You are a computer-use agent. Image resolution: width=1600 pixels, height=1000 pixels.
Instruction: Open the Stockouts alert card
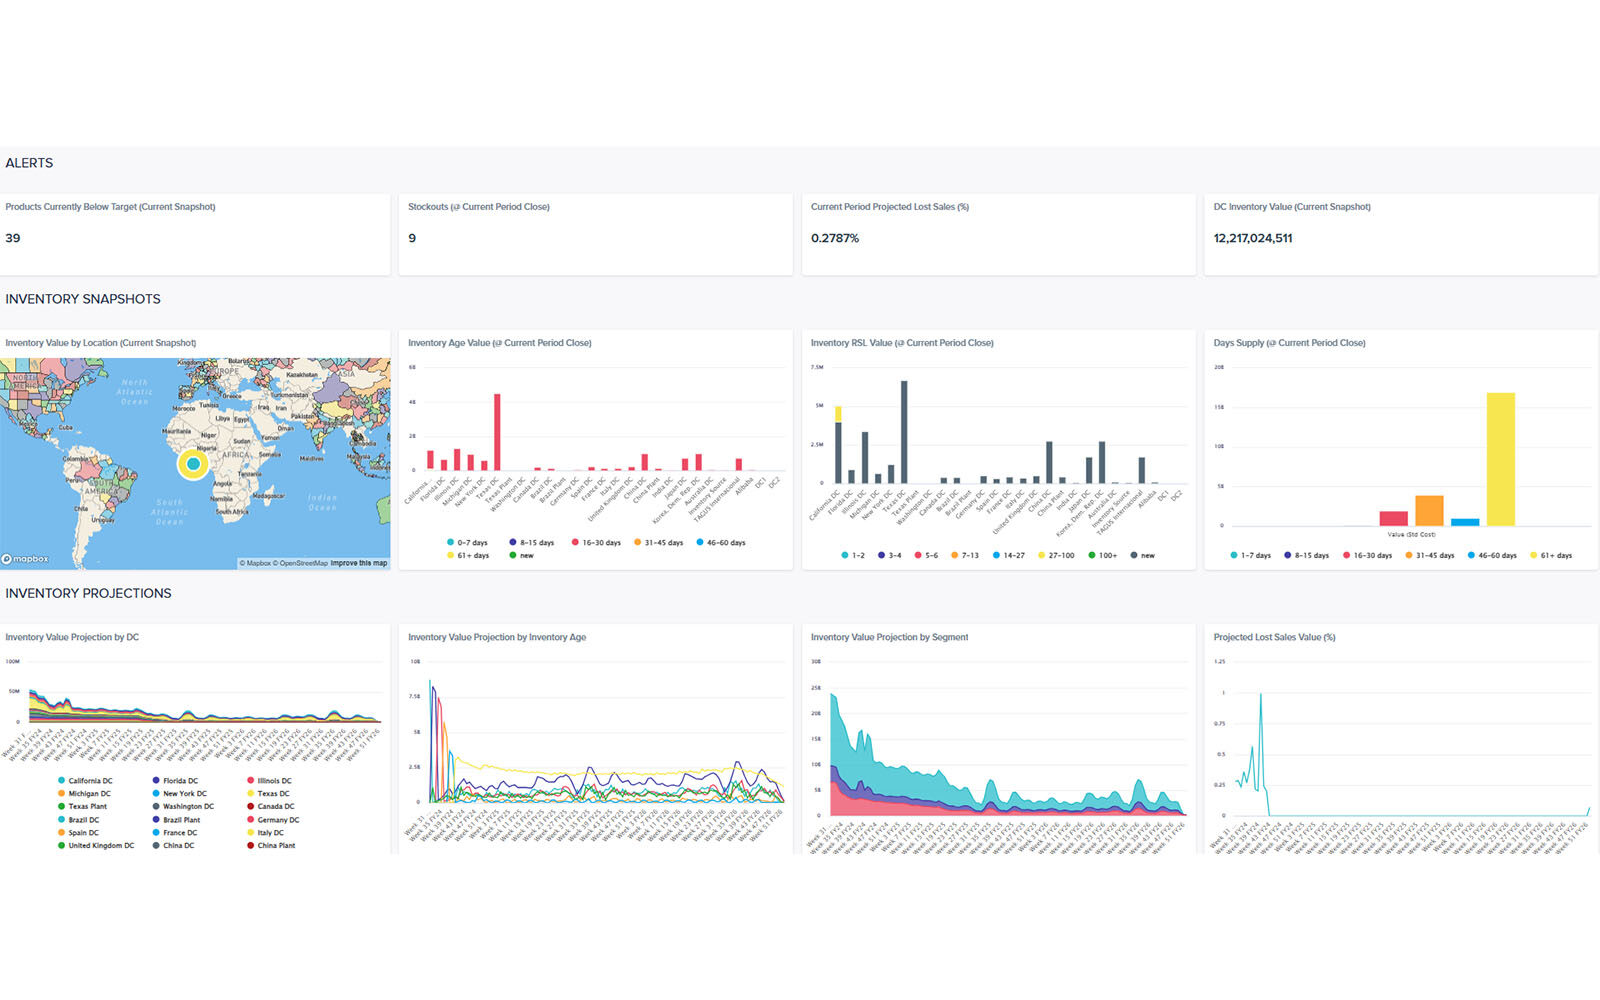tap(595, 234)
